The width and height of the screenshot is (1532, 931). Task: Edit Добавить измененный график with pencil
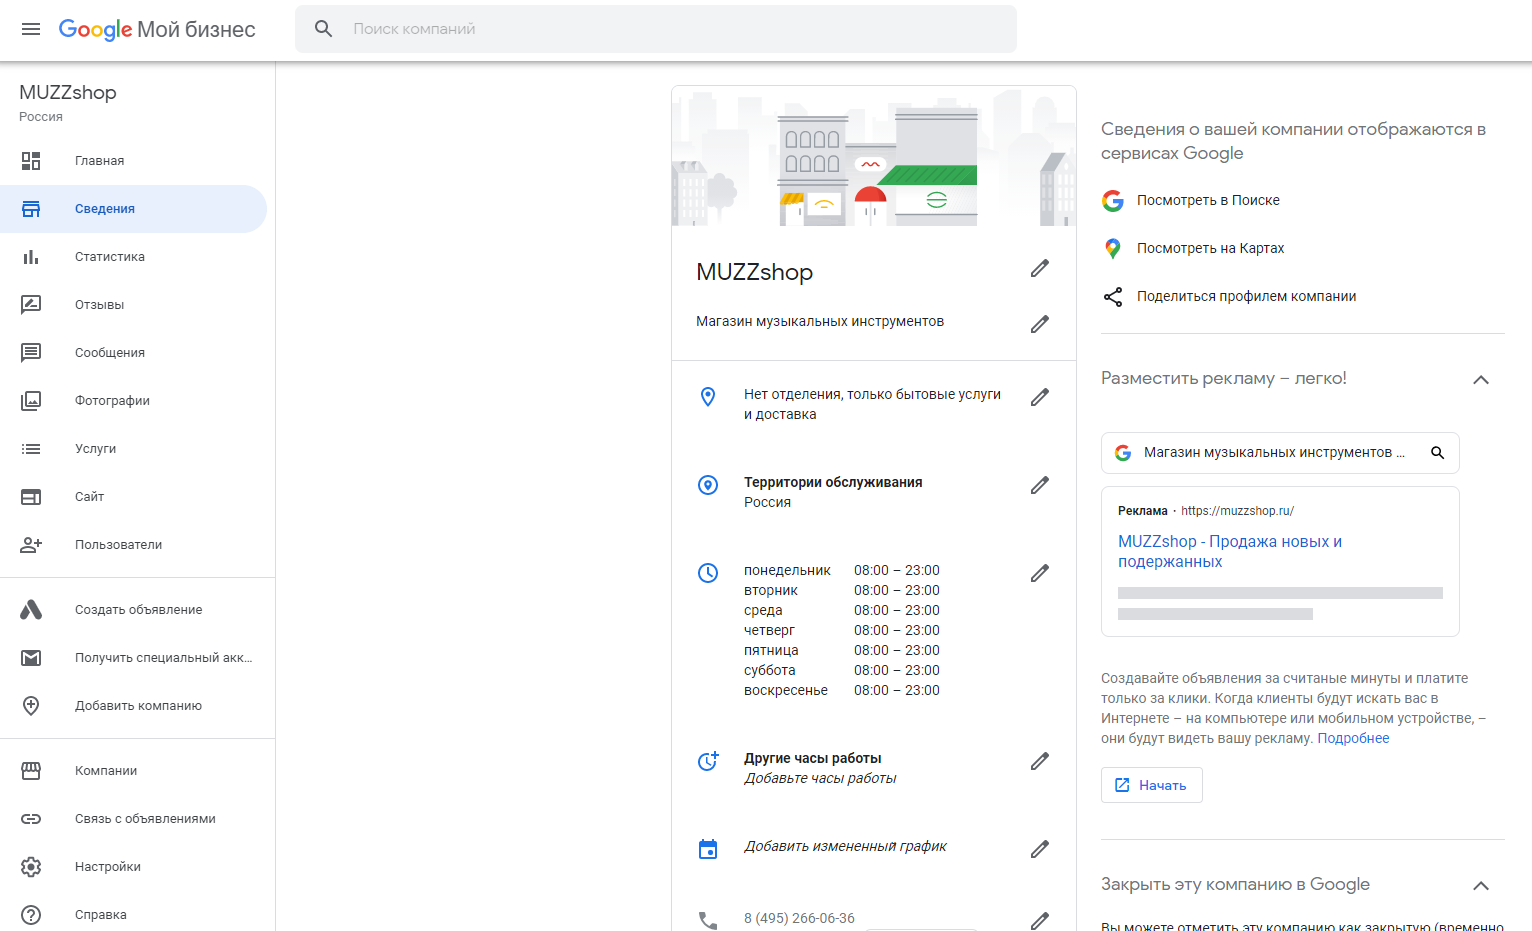click(x=1040, y=849)
